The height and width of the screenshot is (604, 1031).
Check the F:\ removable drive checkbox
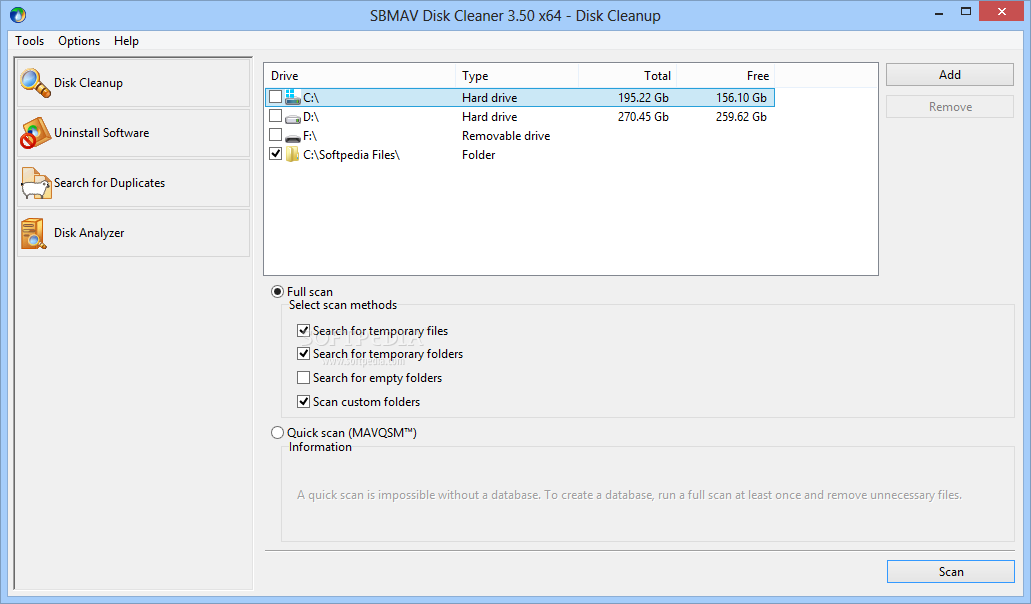point(276,135)
